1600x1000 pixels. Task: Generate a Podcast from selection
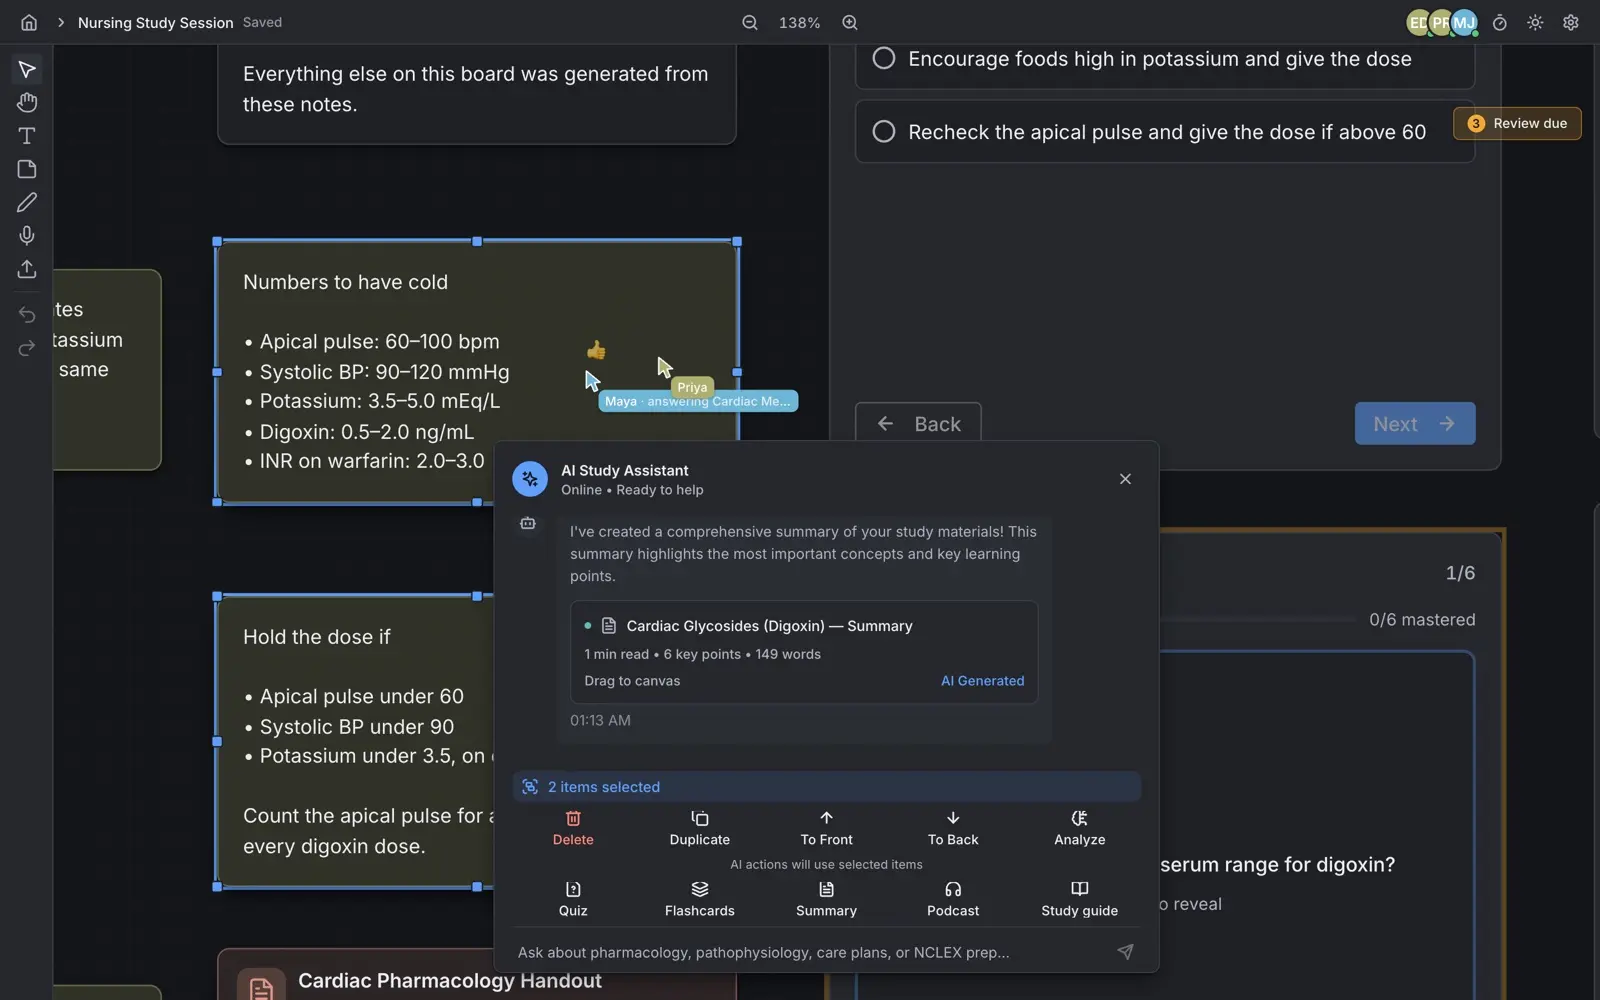953,899
